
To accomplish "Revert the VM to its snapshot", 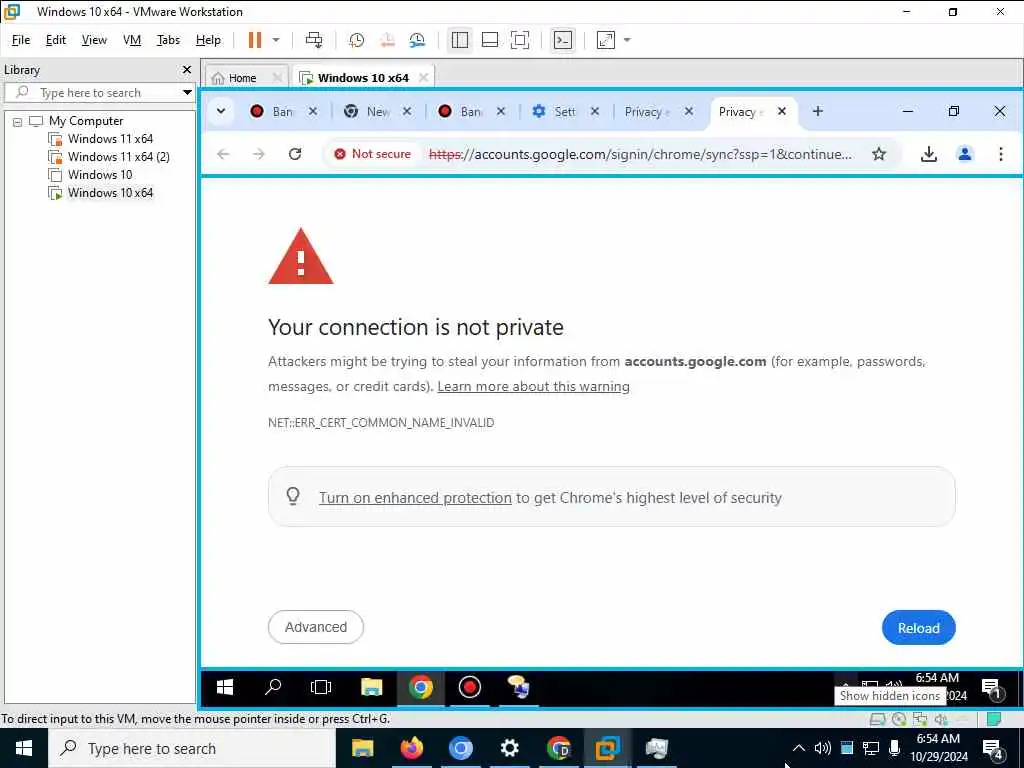I will [387, 40].
